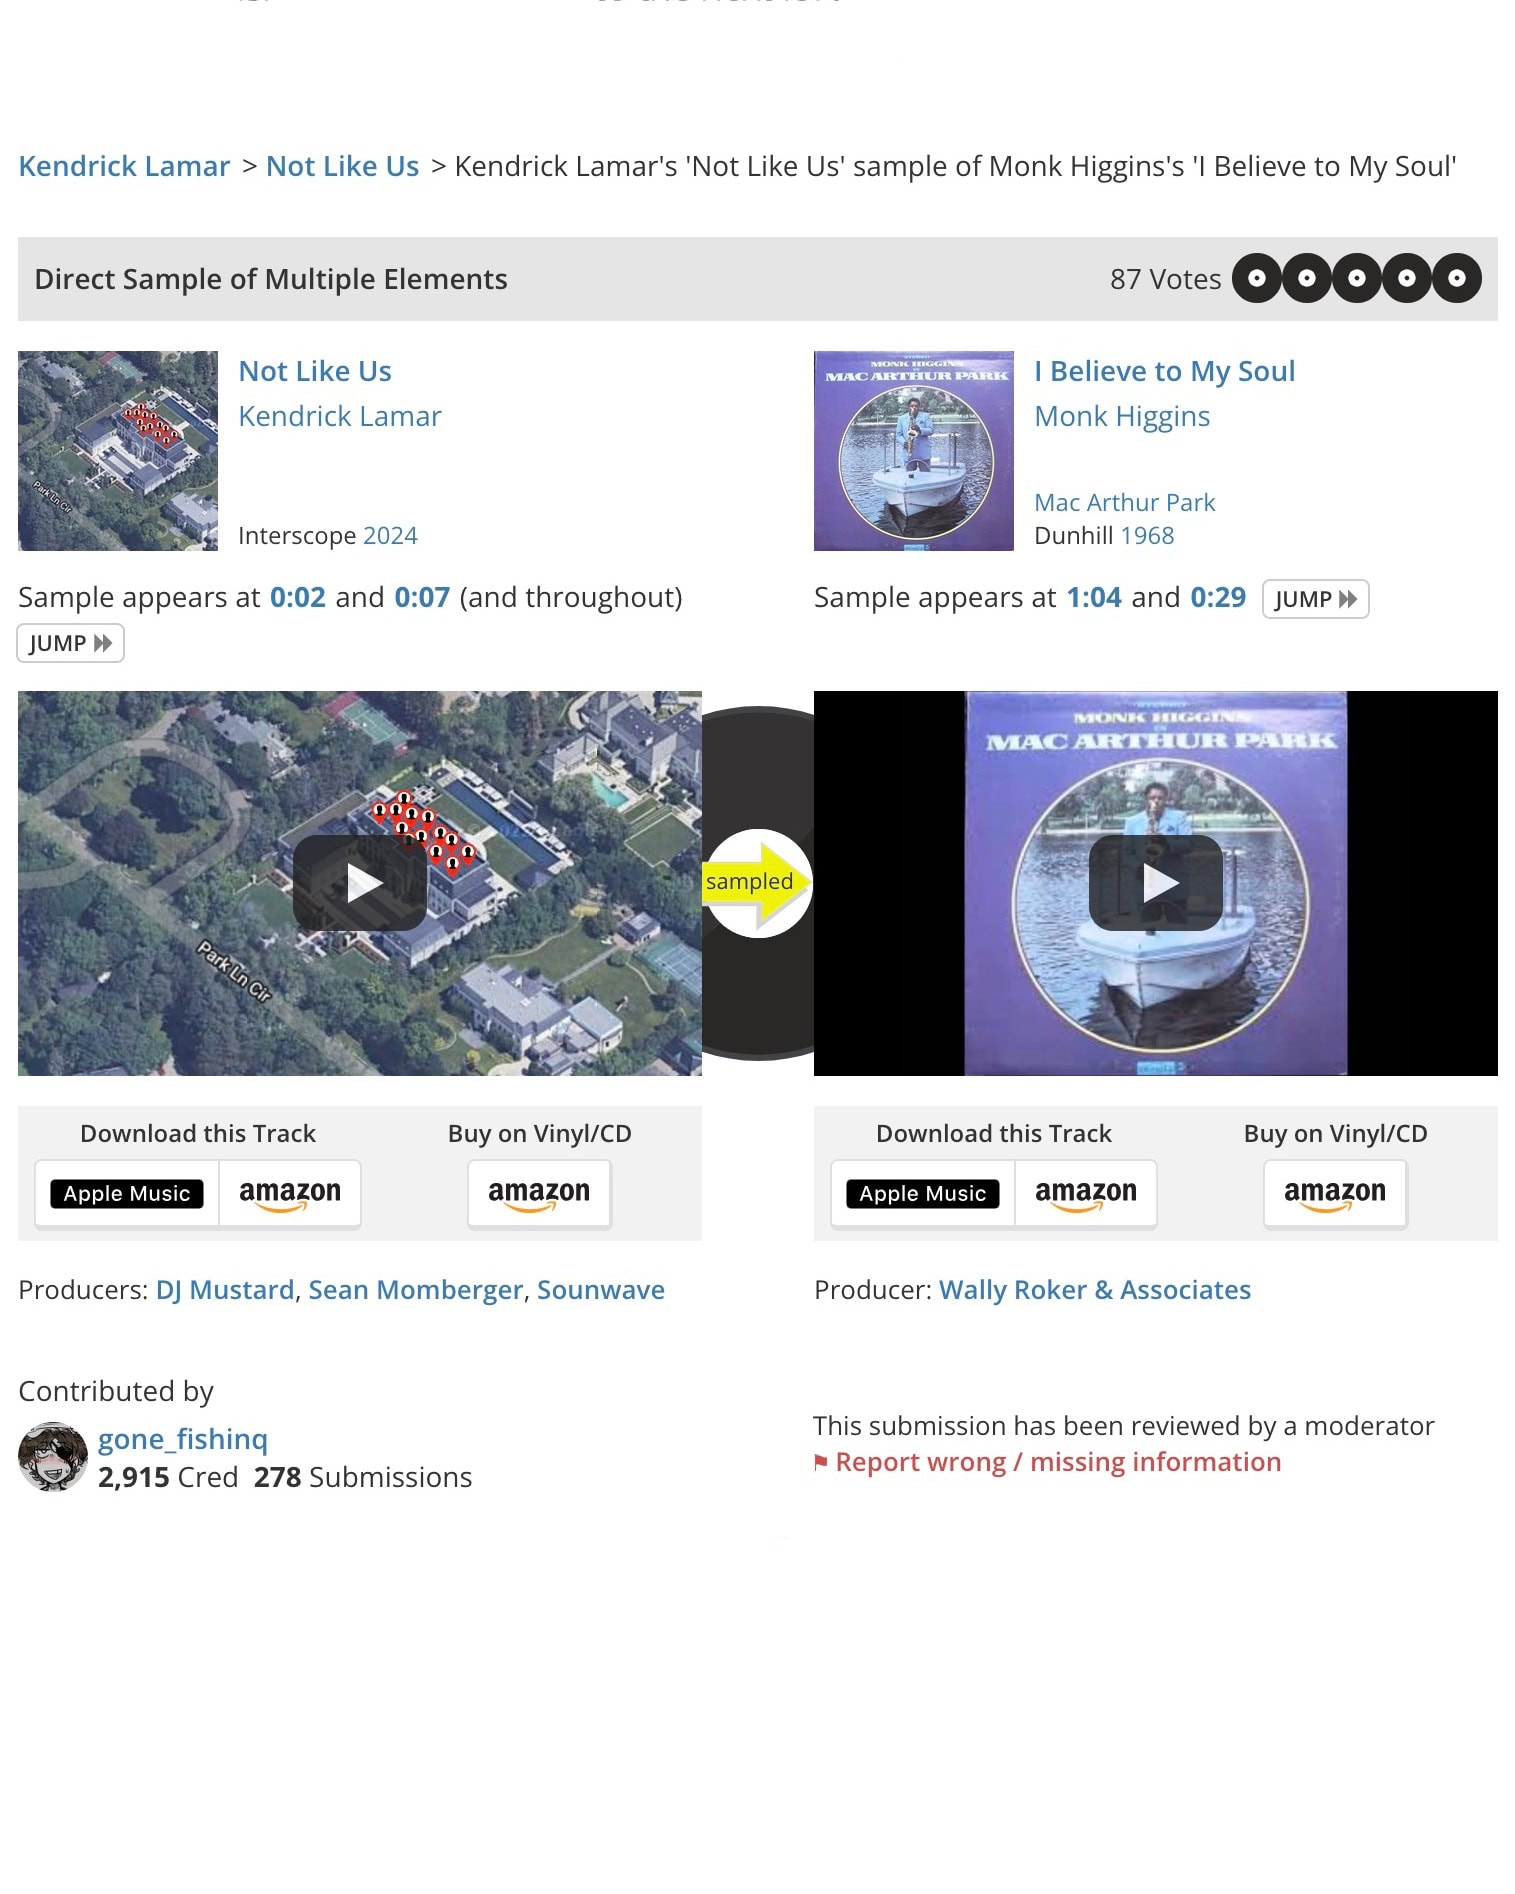
Task: Open Apple Music for I Believe to My Soul
Action: click(x=923, y=1193)
